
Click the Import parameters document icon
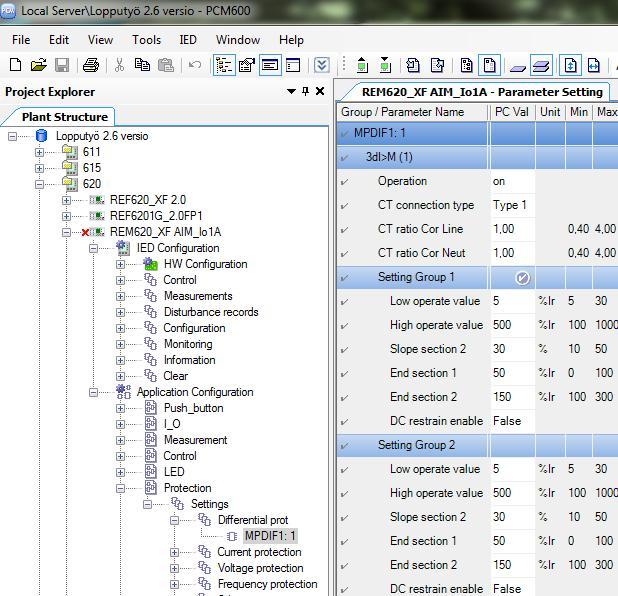point(413,65)
